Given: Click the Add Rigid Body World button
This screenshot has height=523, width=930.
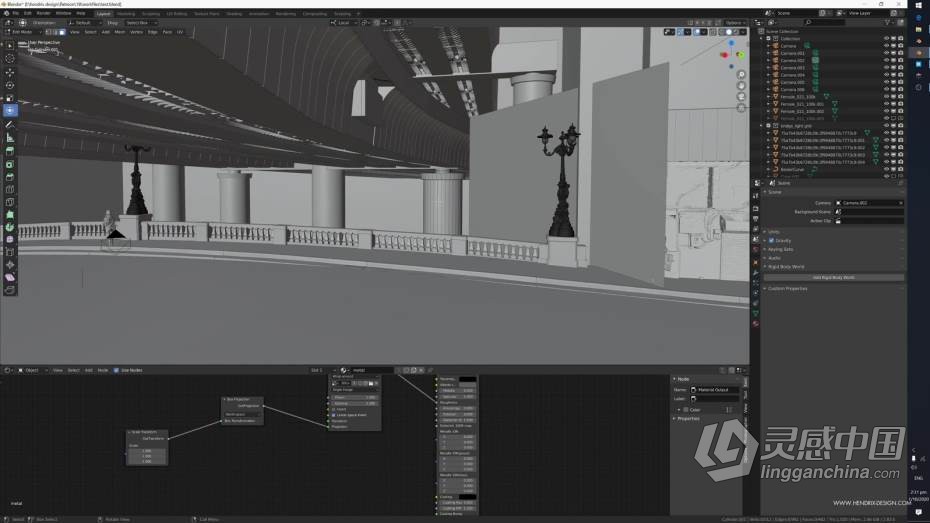Looking at the screenshot, I should (x=834, y=278).
